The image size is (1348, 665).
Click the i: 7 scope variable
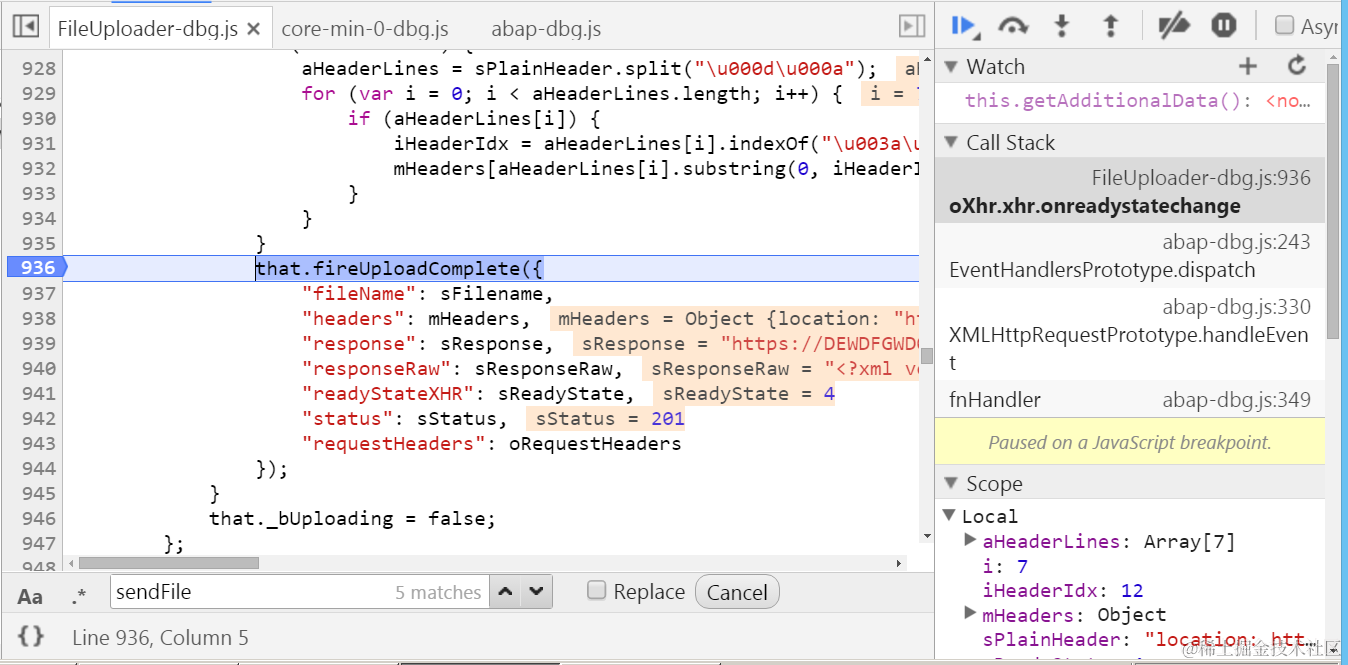[1004, 566]
